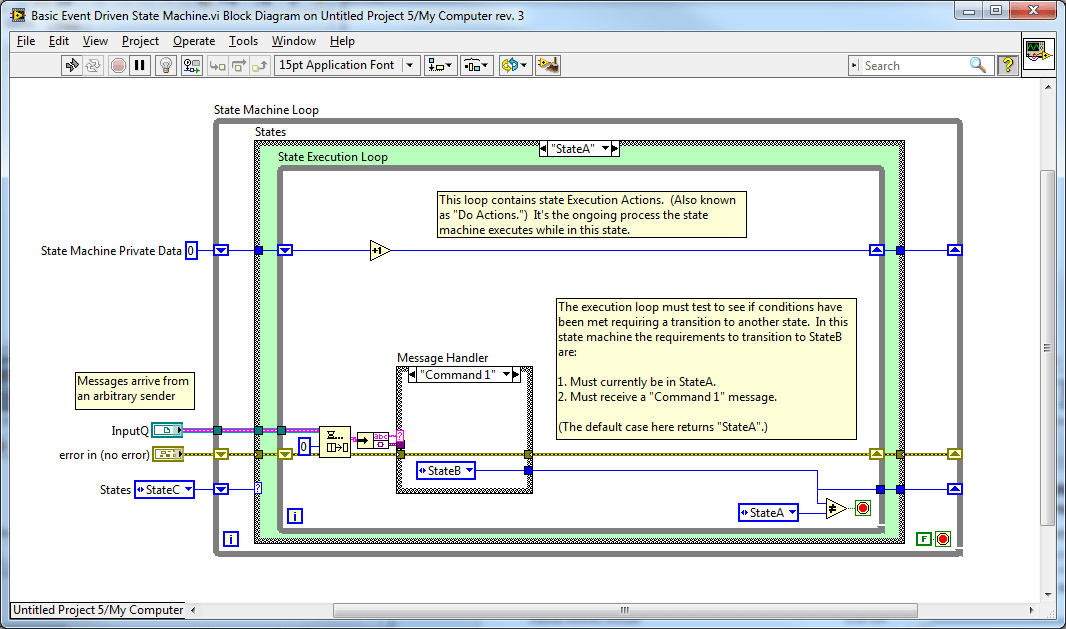Click the InputQ queue terminal
Screen dimensions: 1066x629
167,430
